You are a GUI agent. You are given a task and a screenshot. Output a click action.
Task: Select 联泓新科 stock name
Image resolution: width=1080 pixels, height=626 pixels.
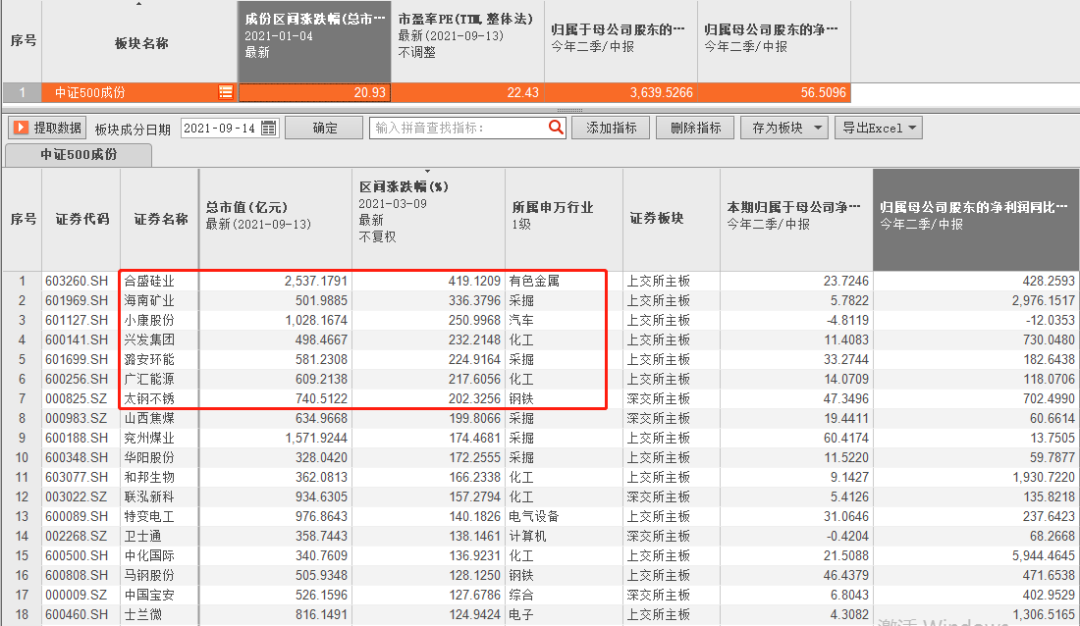149,497
